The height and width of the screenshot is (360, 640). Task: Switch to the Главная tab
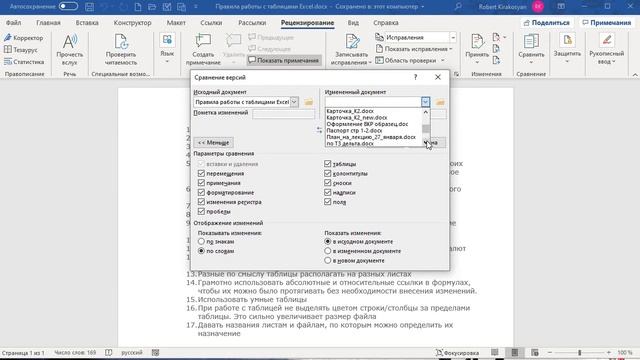(48, 23)
